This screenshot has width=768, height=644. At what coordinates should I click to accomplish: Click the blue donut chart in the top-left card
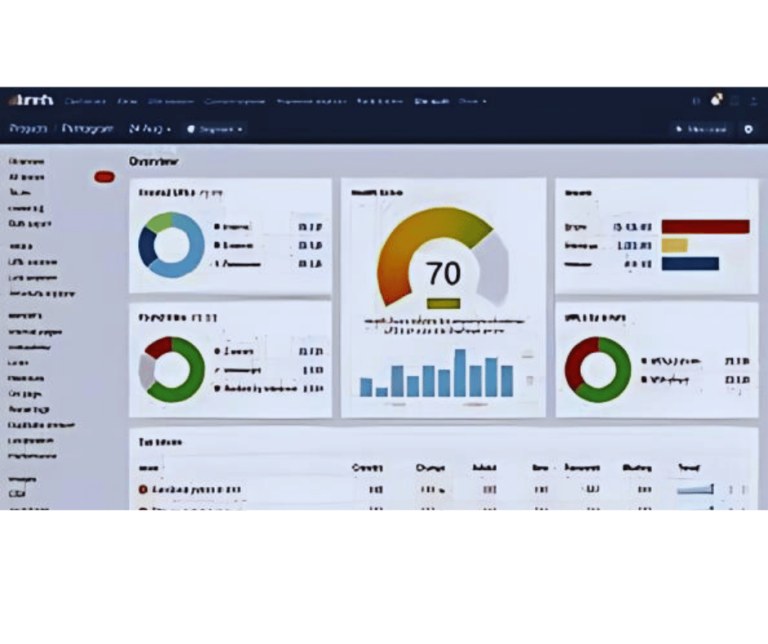point(171,245)
